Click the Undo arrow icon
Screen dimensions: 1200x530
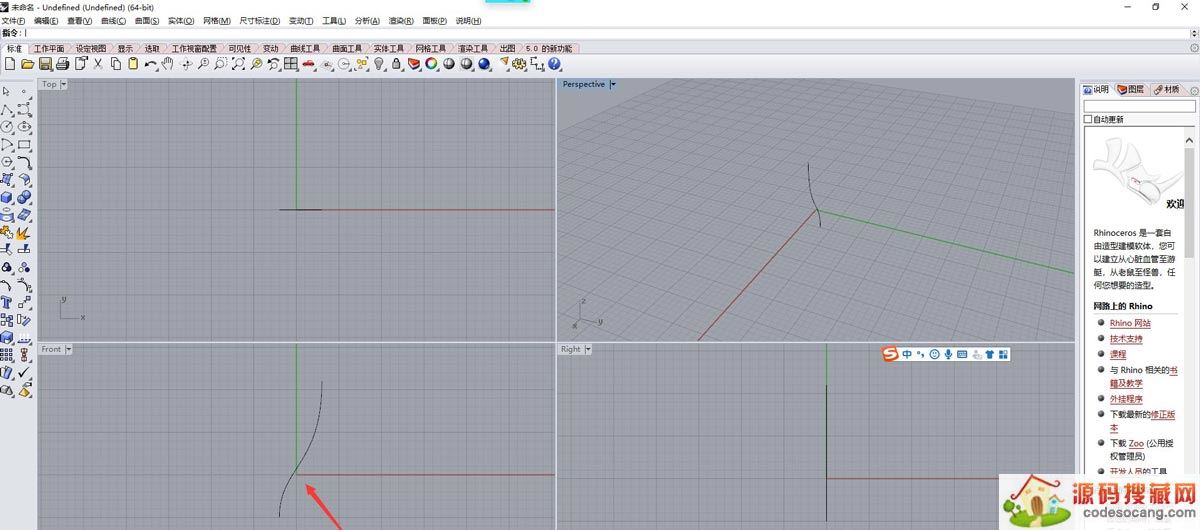pos(150,64)
